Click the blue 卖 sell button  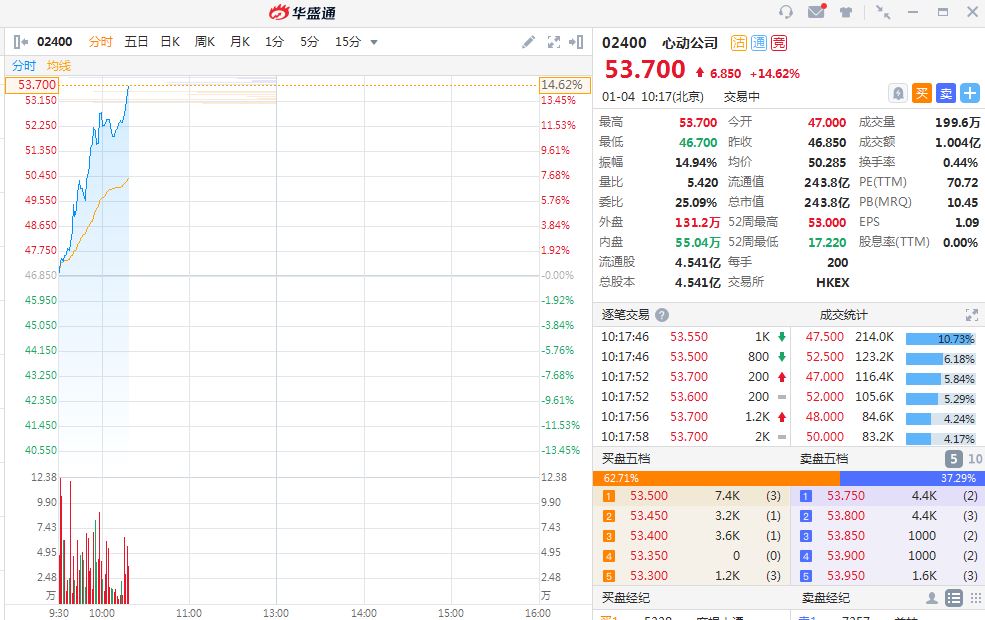[945, 93]
